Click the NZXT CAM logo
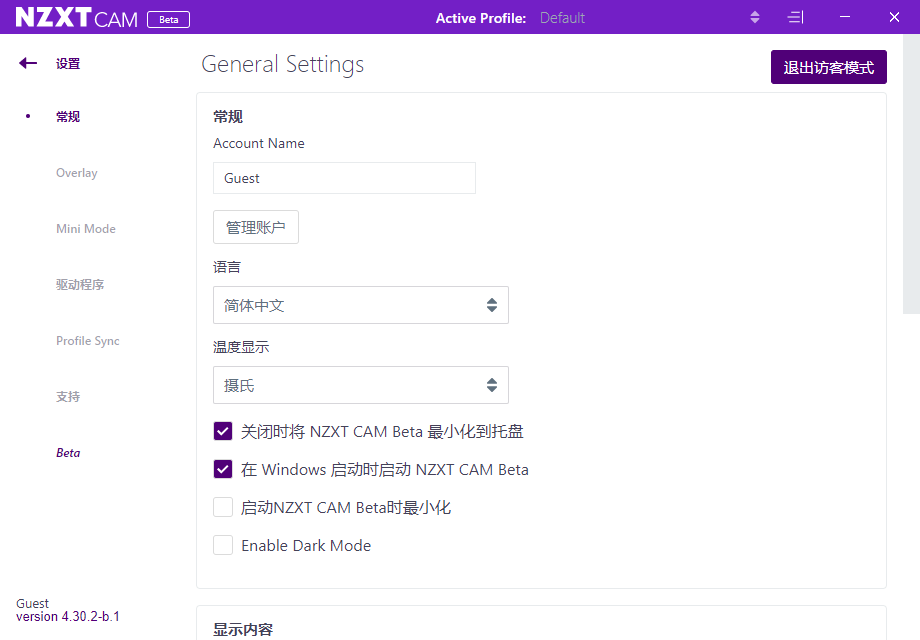 click(x=76, y=18)
